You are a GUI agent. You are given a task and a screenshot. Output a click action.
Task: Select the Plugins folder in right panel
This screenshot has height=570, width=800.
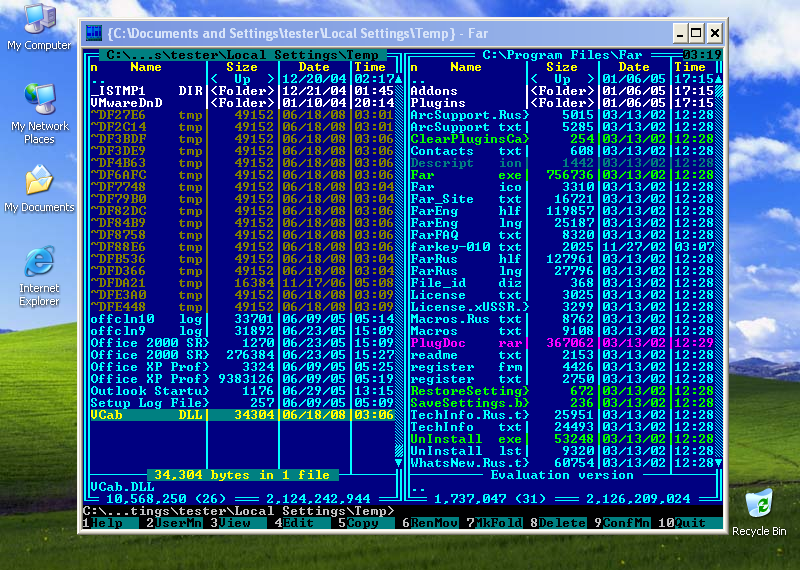click(562, 103)
